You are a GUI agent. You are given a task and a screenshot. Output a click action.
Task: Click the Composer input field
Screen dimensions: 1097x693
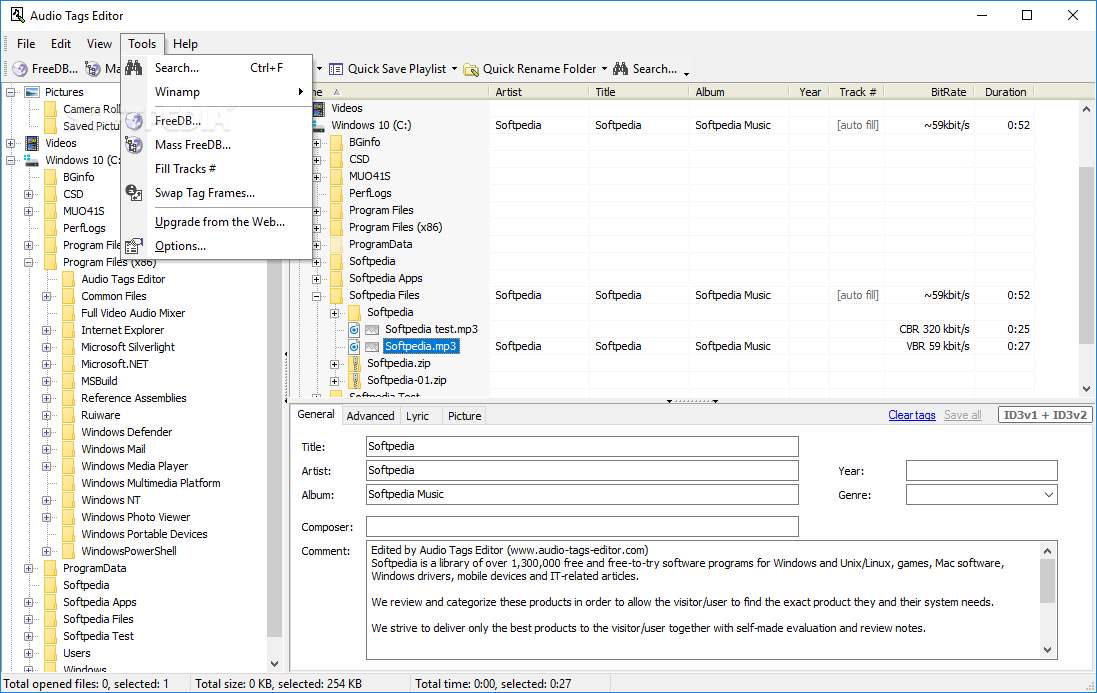pos(582,527)
